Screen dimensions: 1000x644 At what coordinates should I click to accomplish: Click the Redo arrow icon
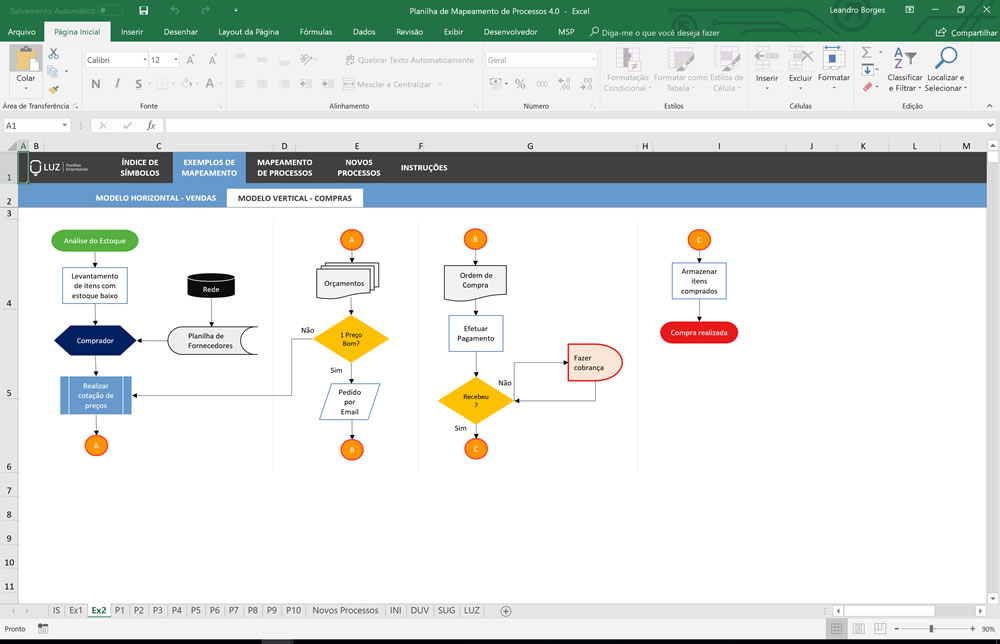click(x=205, y=10)
